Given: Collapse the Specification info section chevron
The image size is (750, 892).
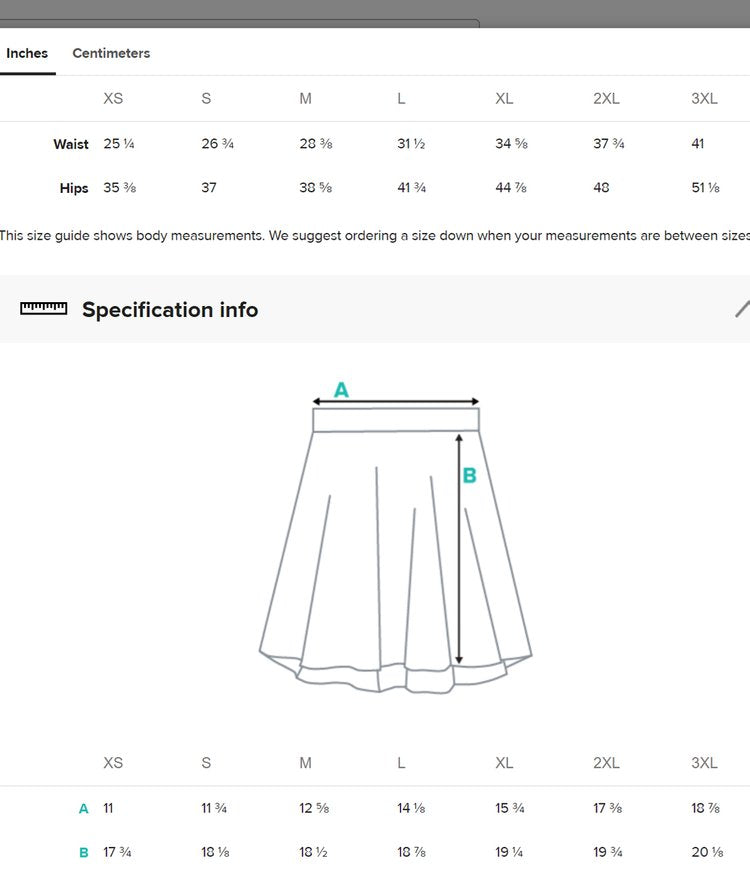Looking at the screenshot, I should (742, 309).
